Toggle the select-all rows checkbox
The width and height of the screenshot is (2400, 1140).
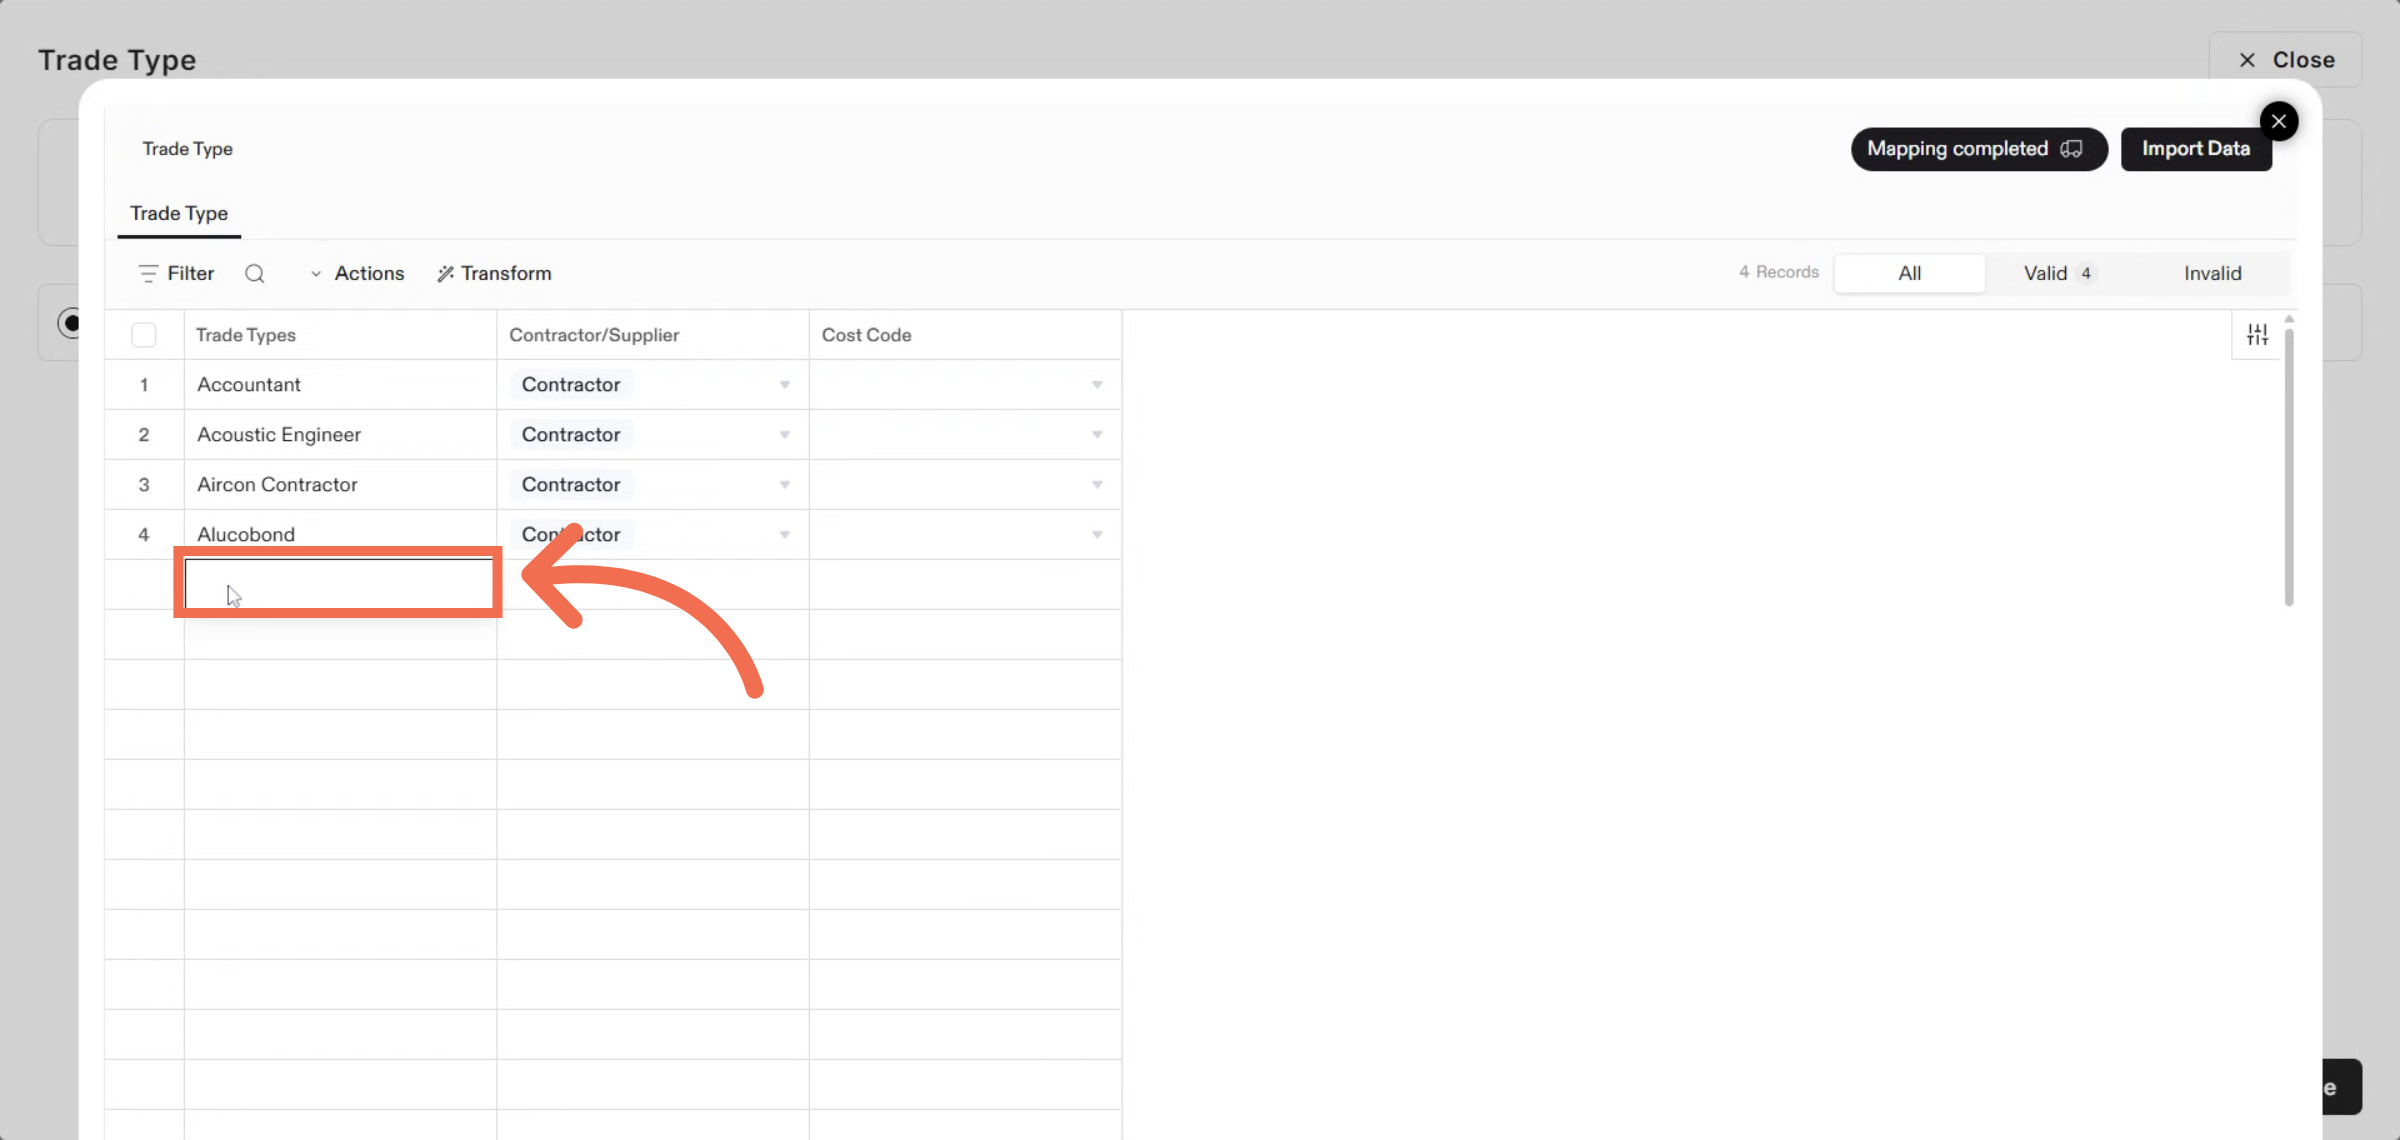pos(144,335)
